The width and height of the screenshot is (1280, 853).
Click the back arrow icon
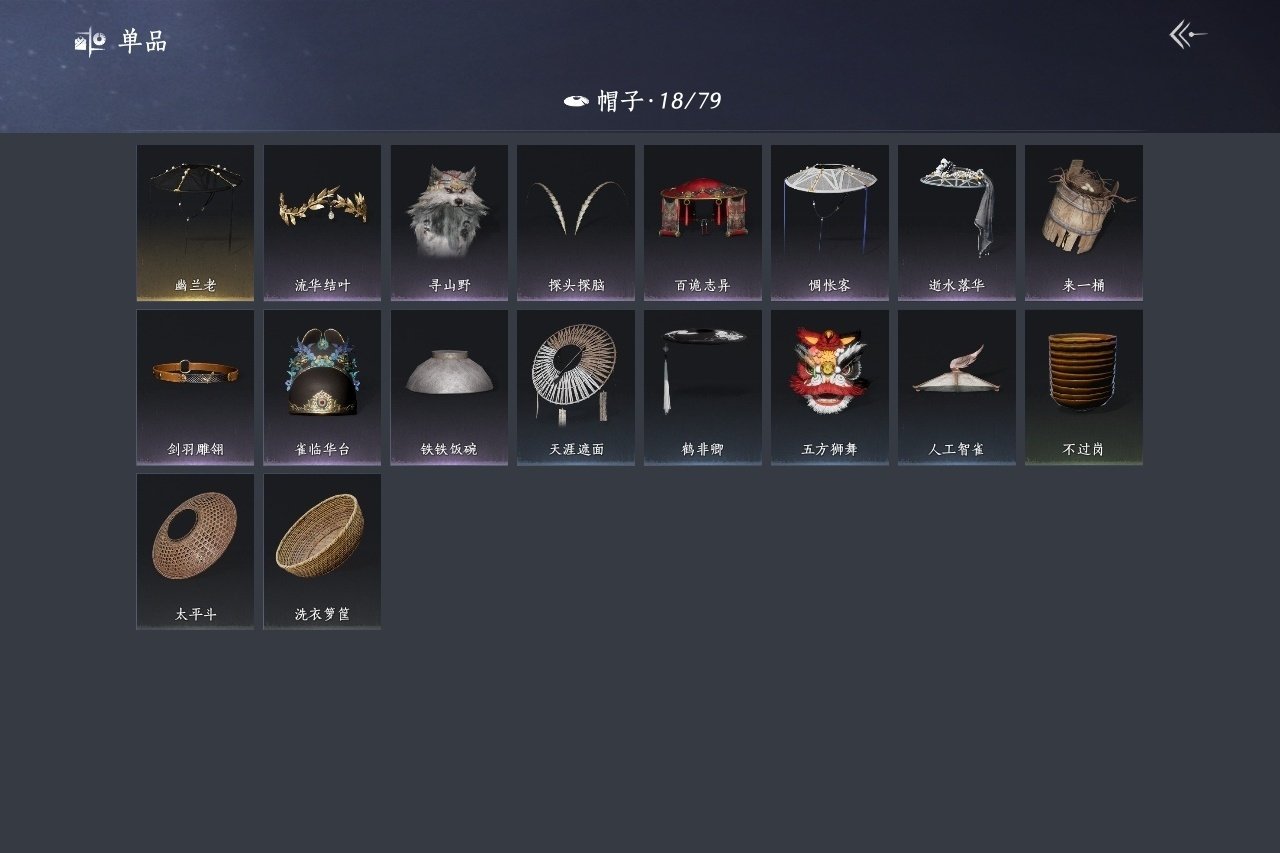pyautogui.click(x=1188, y=35)
